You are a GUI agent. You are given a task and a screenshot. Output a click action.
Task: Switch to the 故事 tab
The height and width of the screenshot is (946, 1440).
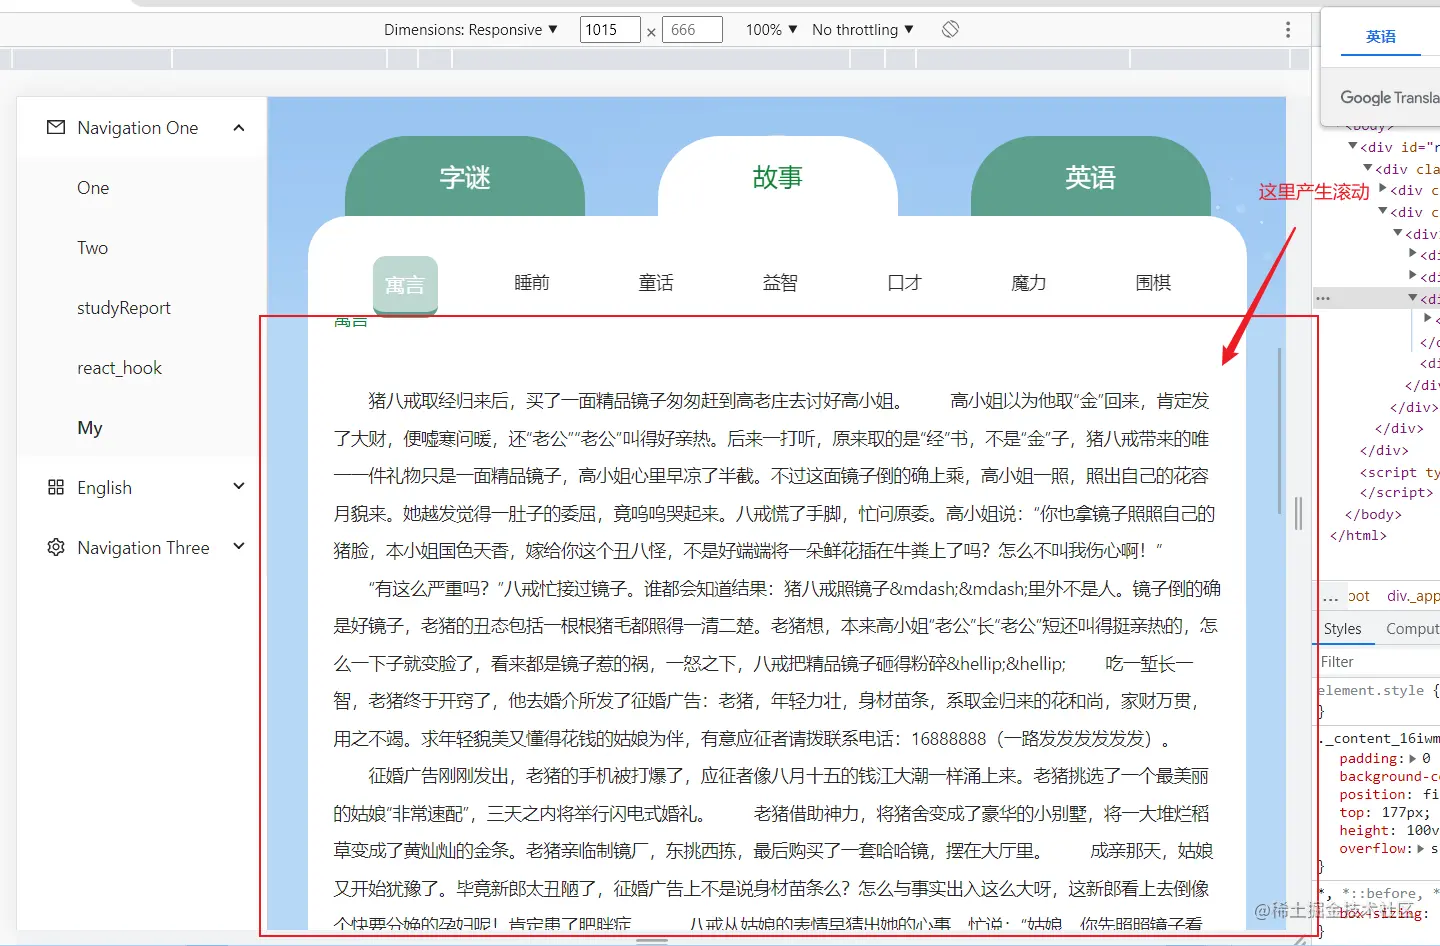click(778, 178)
